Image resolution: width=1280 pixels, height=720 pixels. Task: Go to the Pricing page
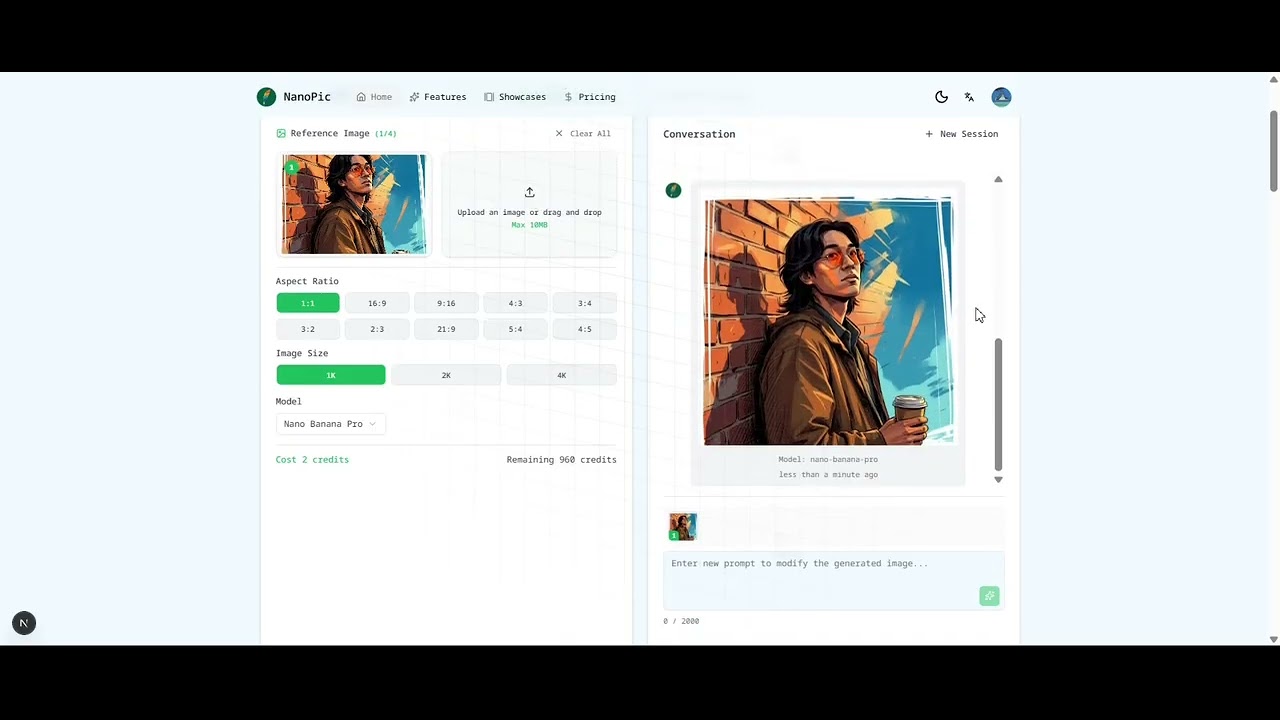point(590,97)
